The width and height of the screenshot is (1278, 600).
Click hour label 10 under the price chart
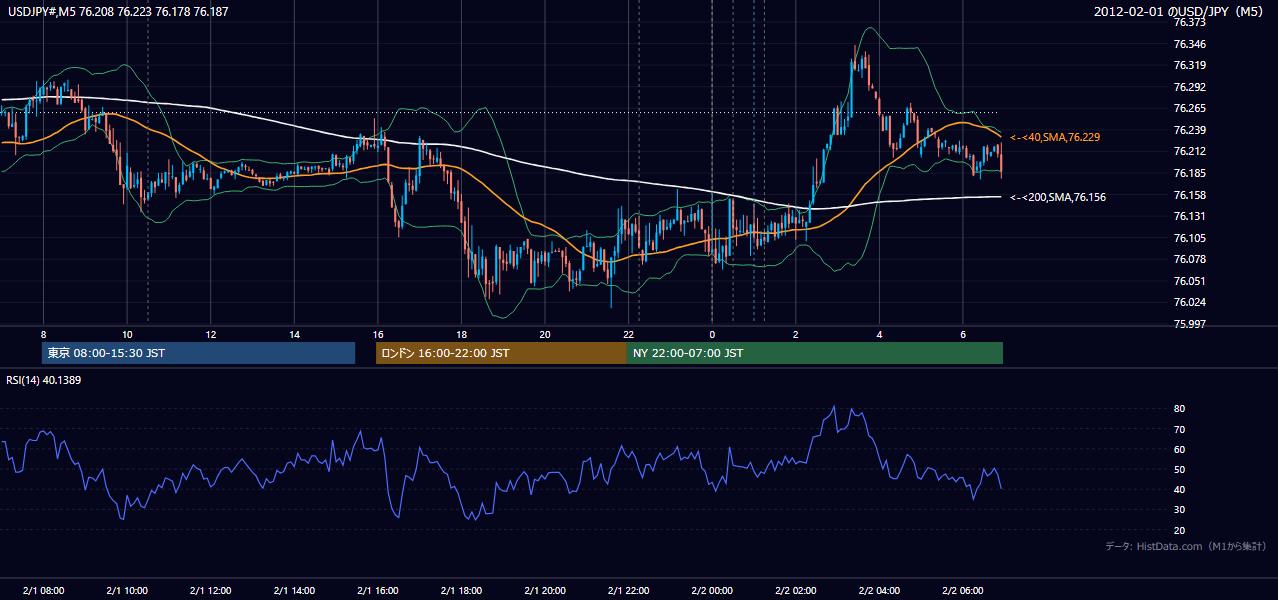[x=127, y=334]
